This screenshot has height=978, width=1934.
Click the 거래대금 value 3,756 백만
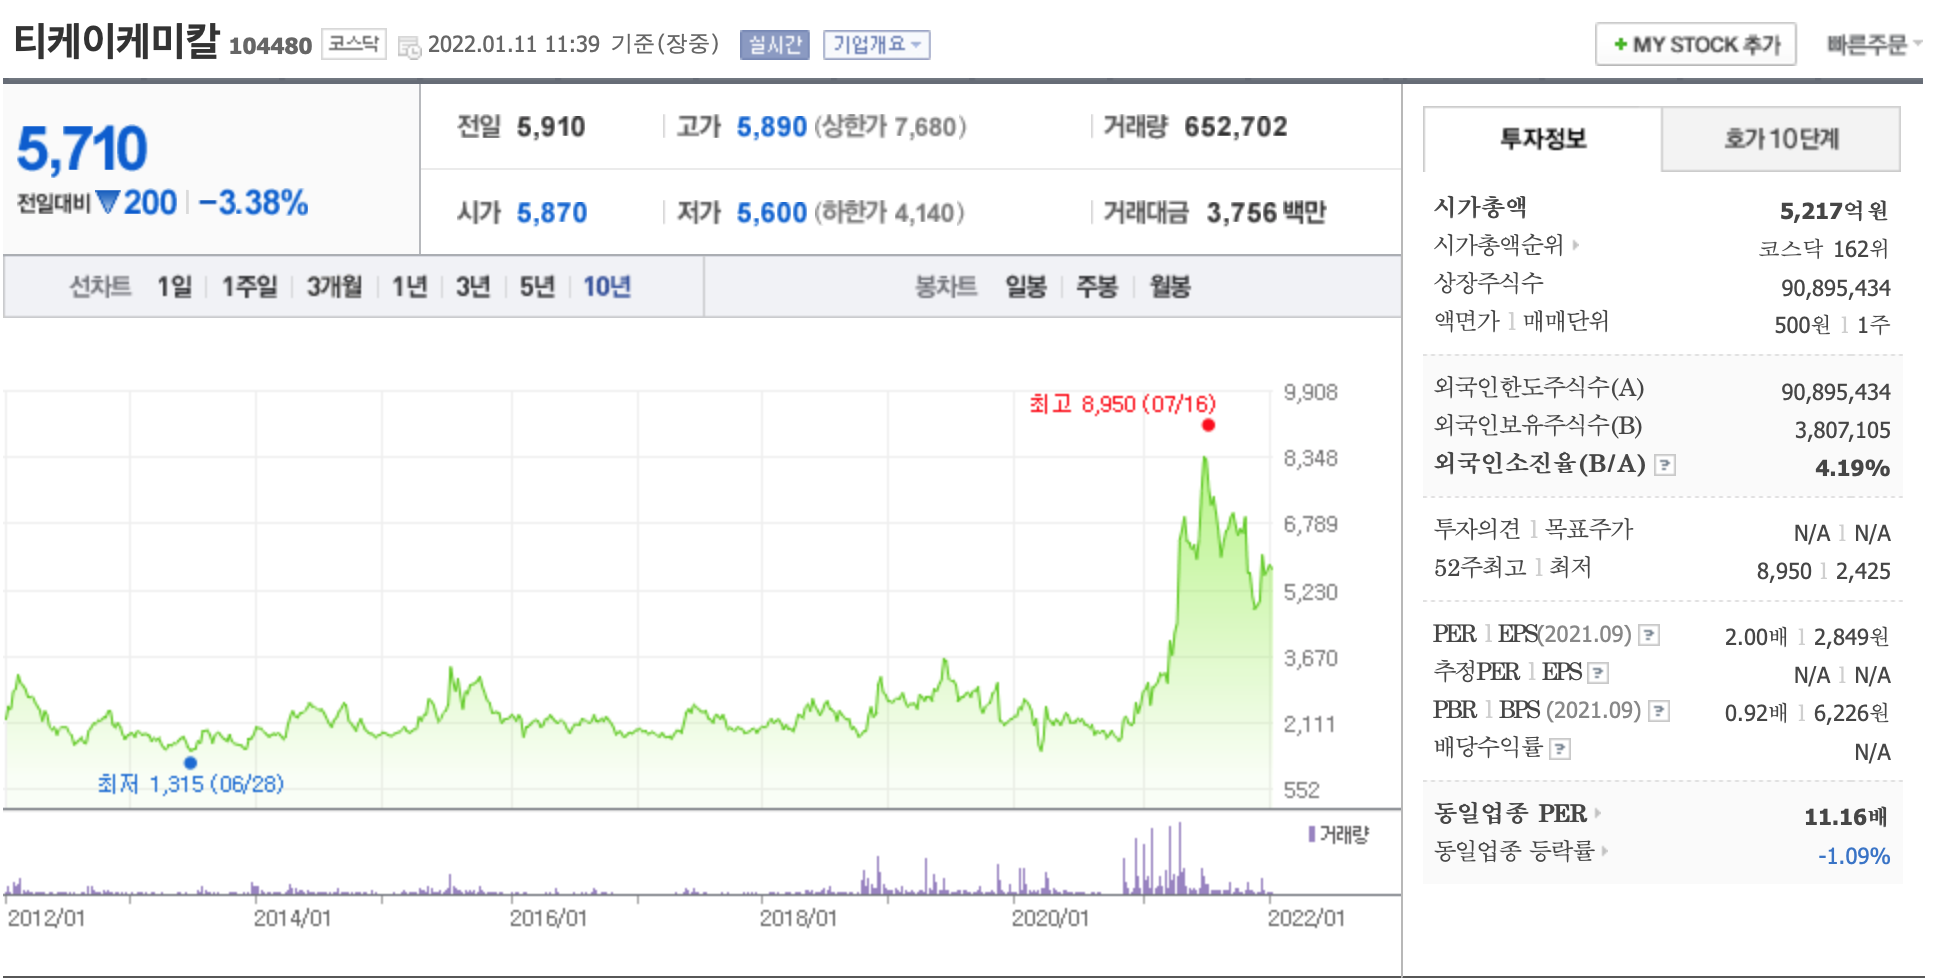(x=1266, y=213)
